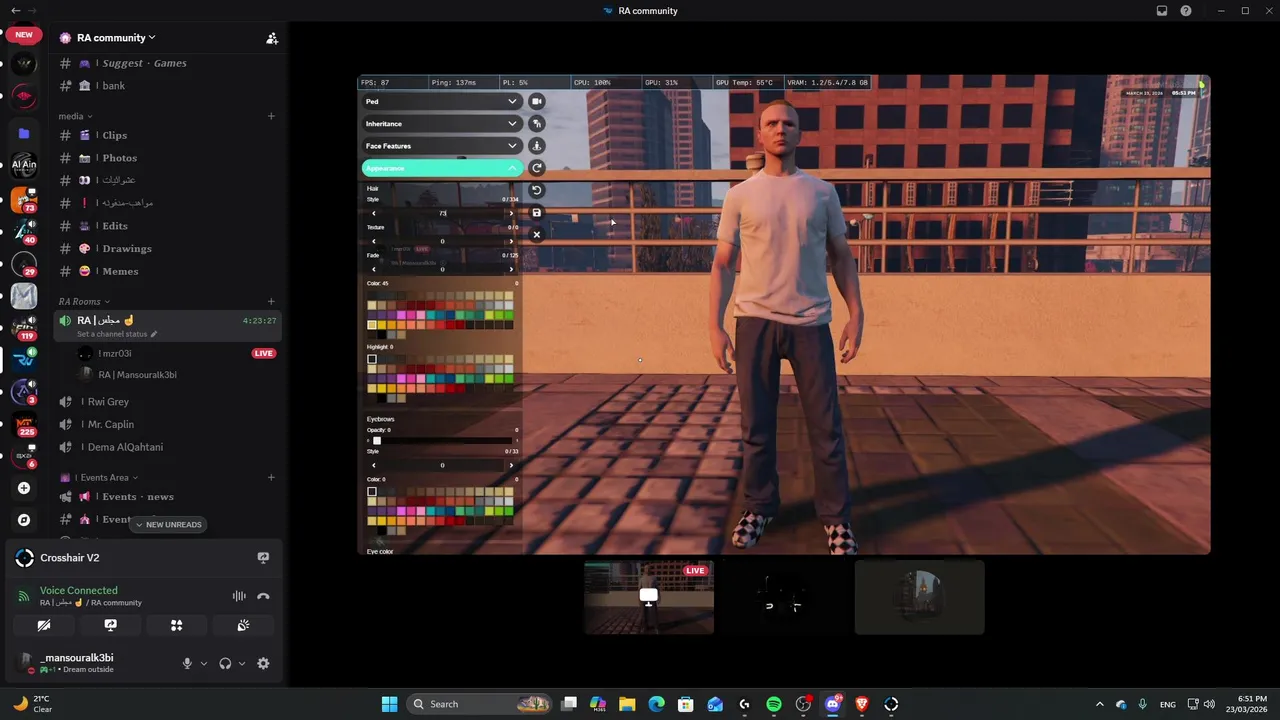Collapse the RA Rooms category

coord(84,301)
